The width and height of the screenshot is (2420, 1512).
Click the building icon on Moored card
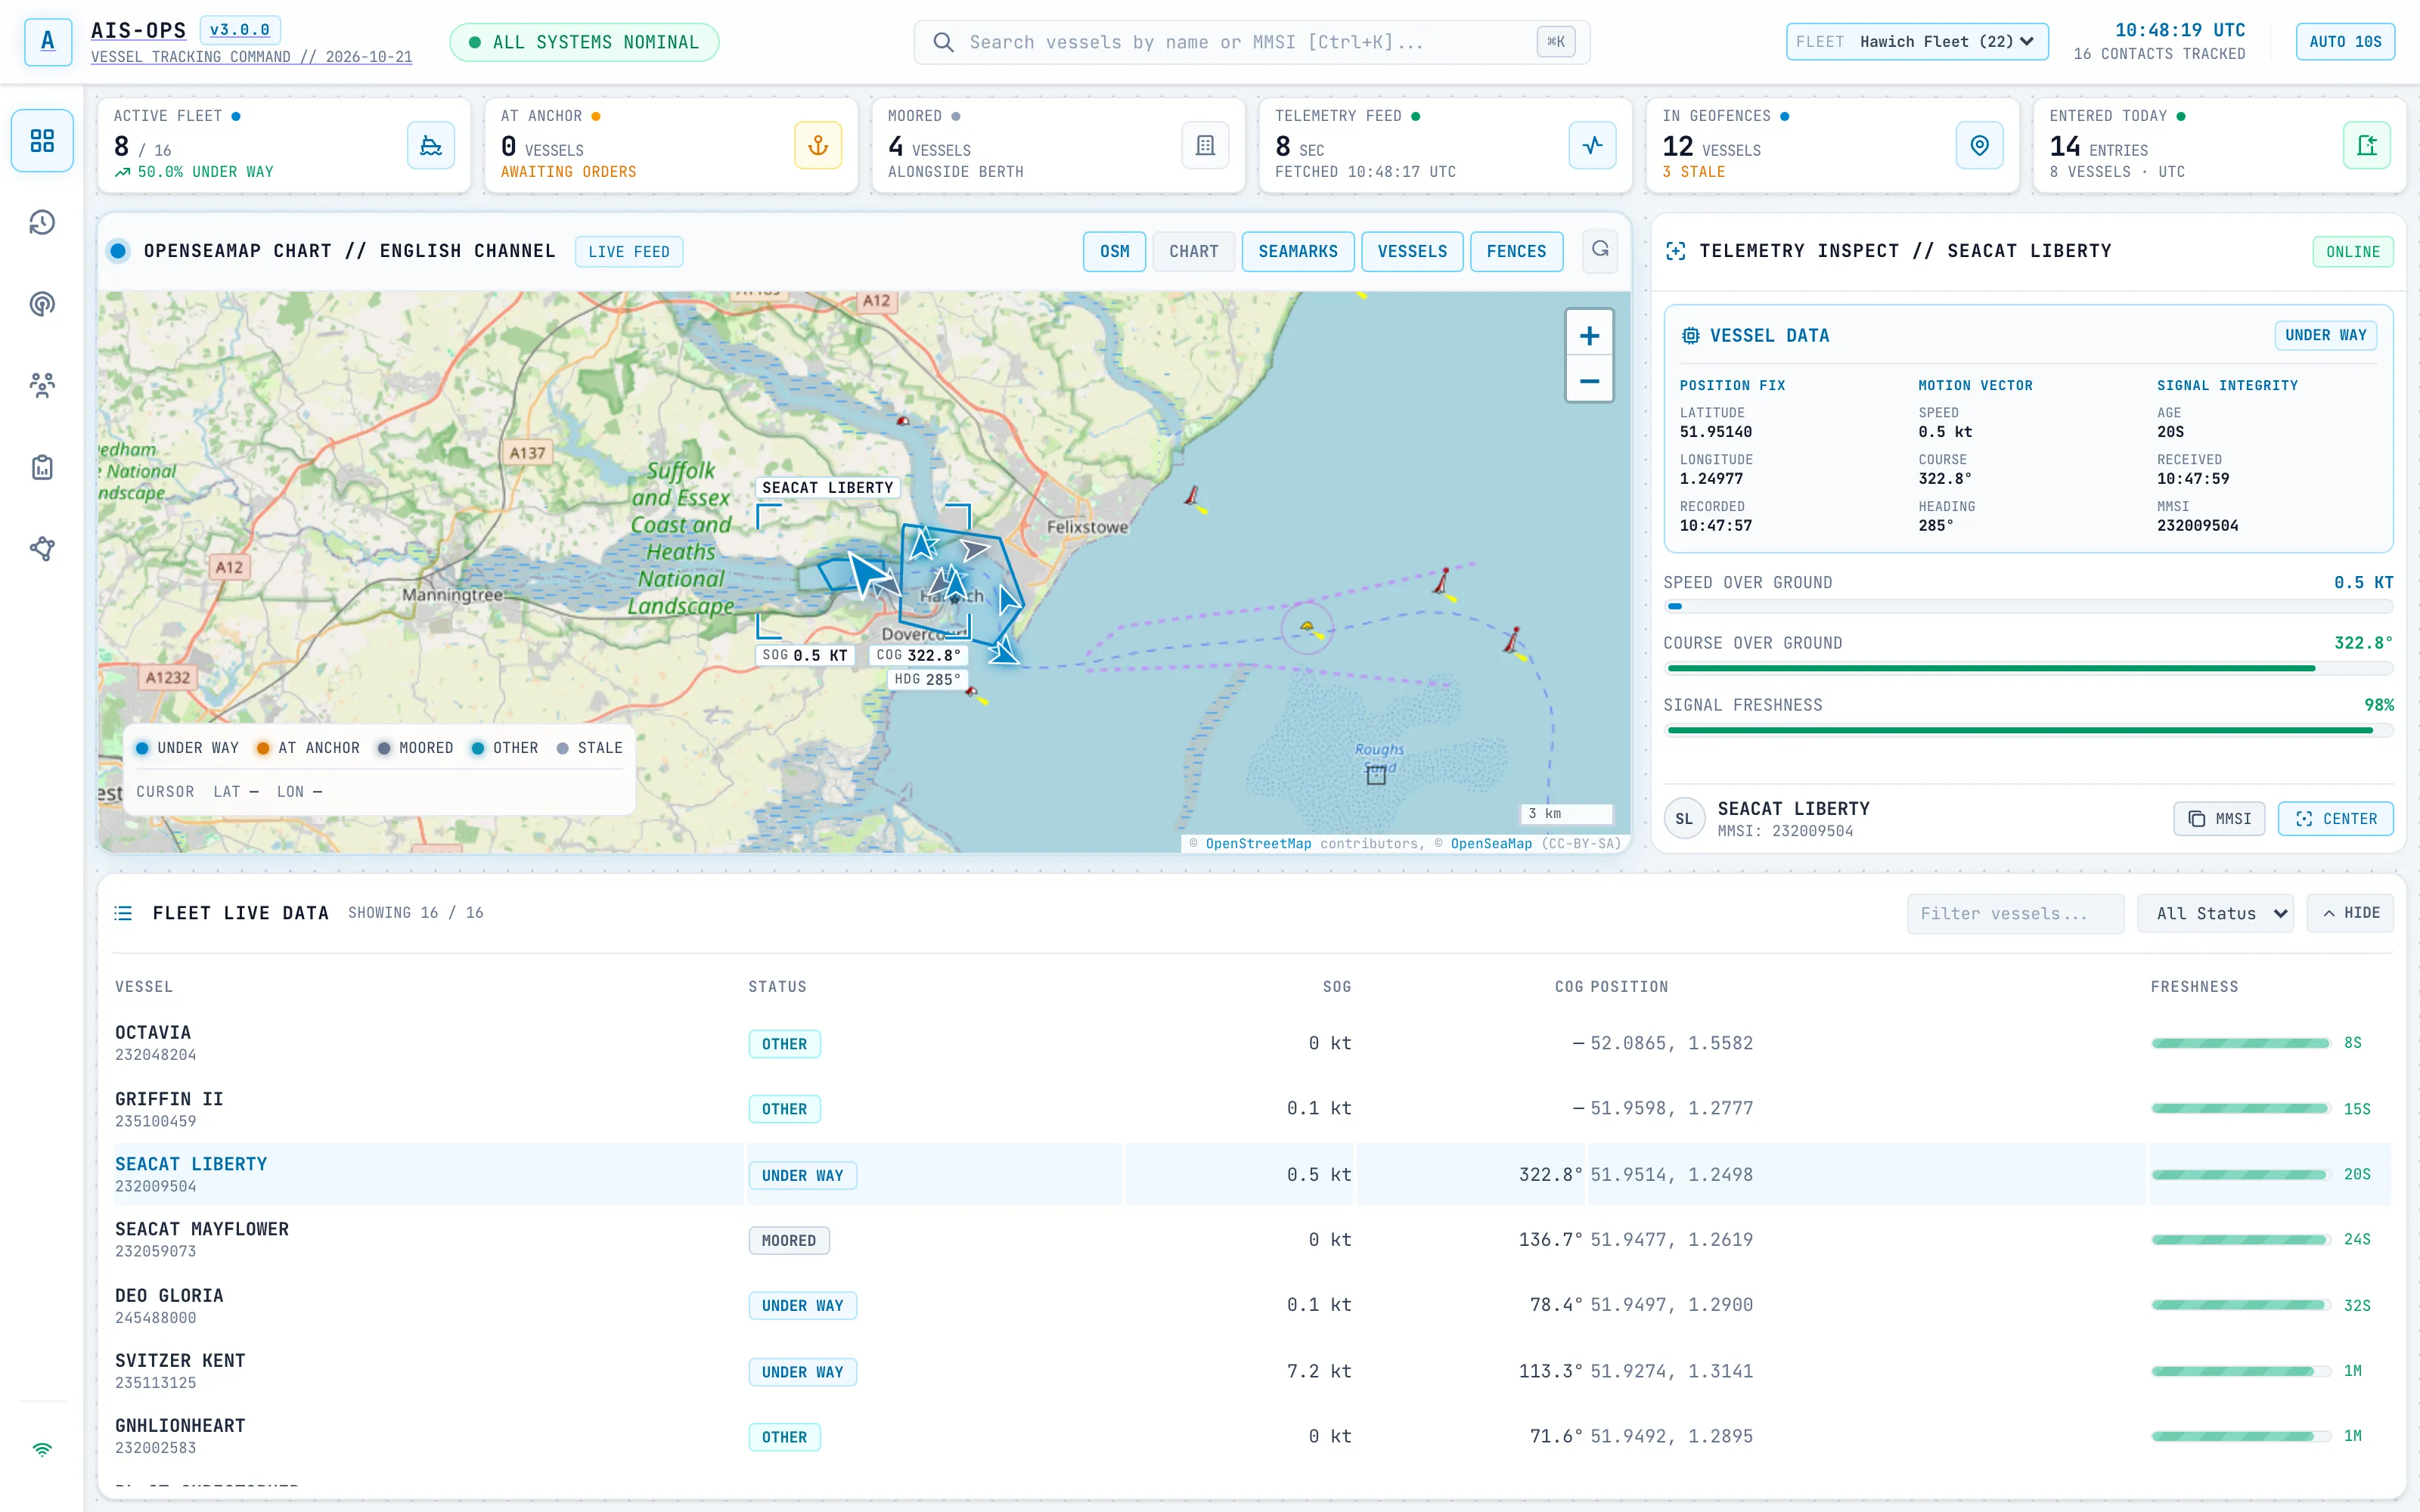point(1205,146)
